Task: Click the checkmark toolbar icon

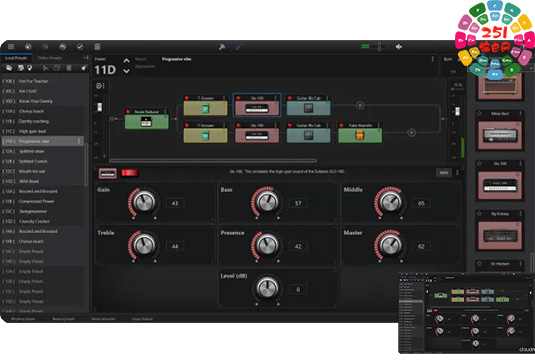Action: (x=79, y=46)
